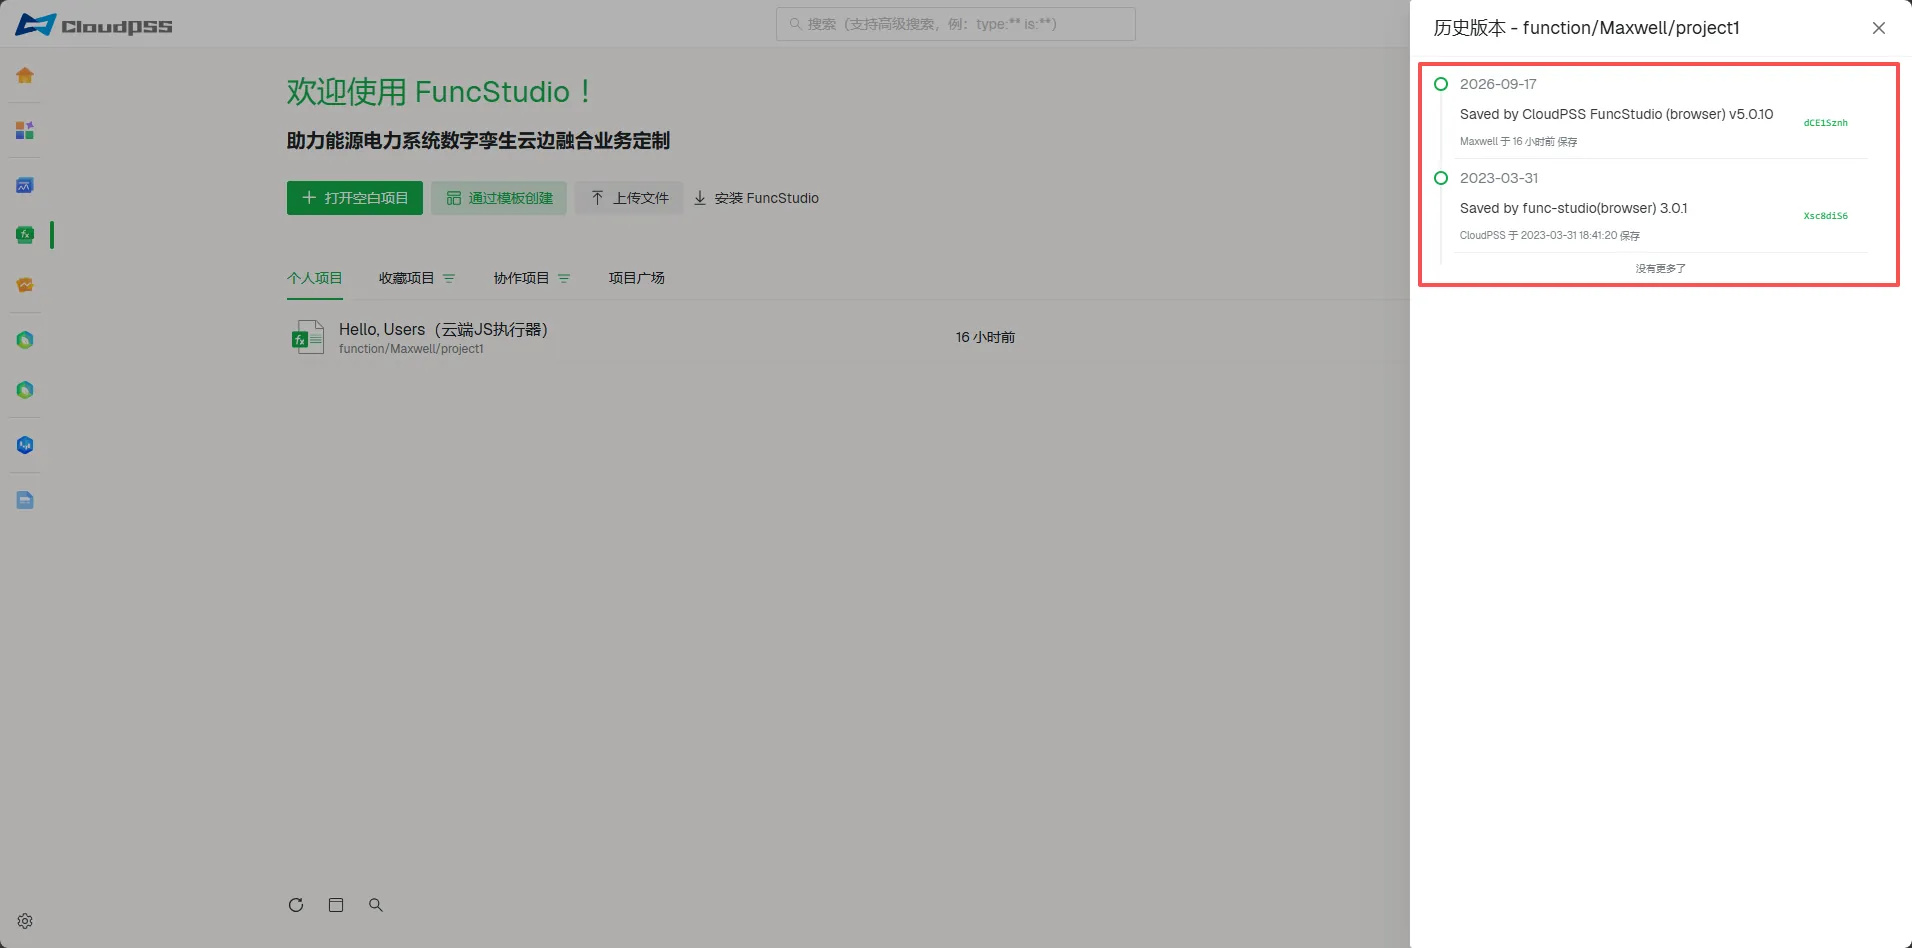Click the Maxwell 于 16 小时前 保存 note
The height and width of the screenshot is (948, 1912).
point(1519,142)
